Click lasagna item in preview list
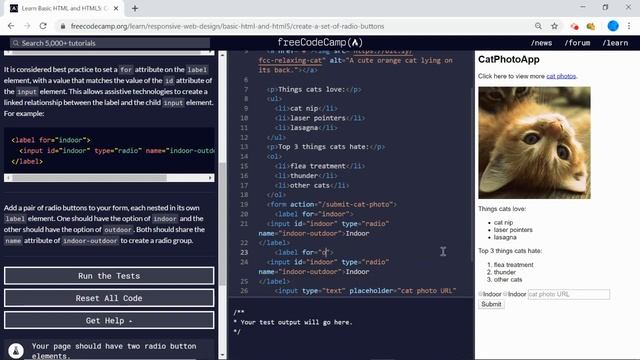The height and width of the screenshot is (360, 640). 505,237
